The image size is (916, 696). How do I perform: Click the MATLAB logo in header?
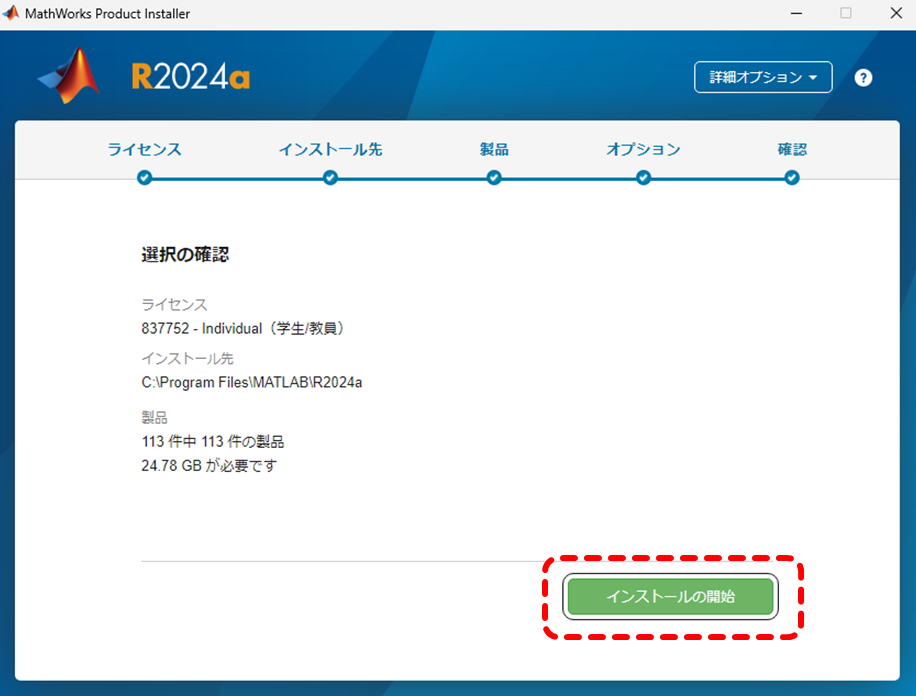(x=69, y=76)
